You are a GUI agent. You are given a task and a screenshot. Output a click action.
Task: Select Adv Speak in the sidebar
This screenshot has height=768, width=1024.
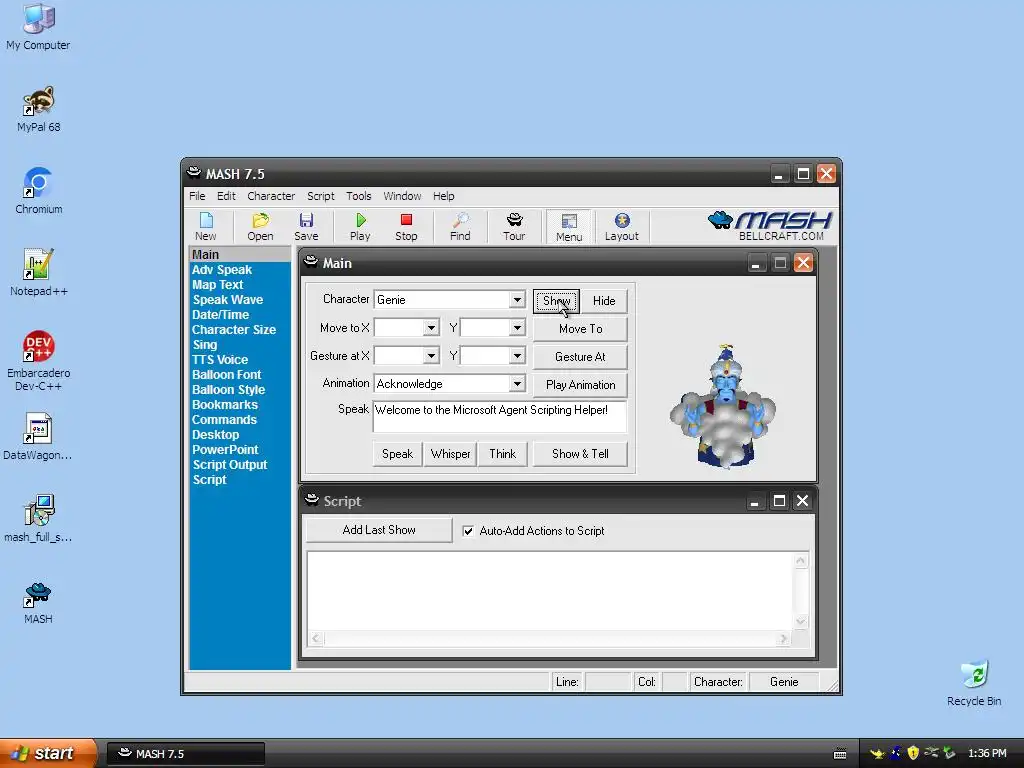tap(222, 270)
